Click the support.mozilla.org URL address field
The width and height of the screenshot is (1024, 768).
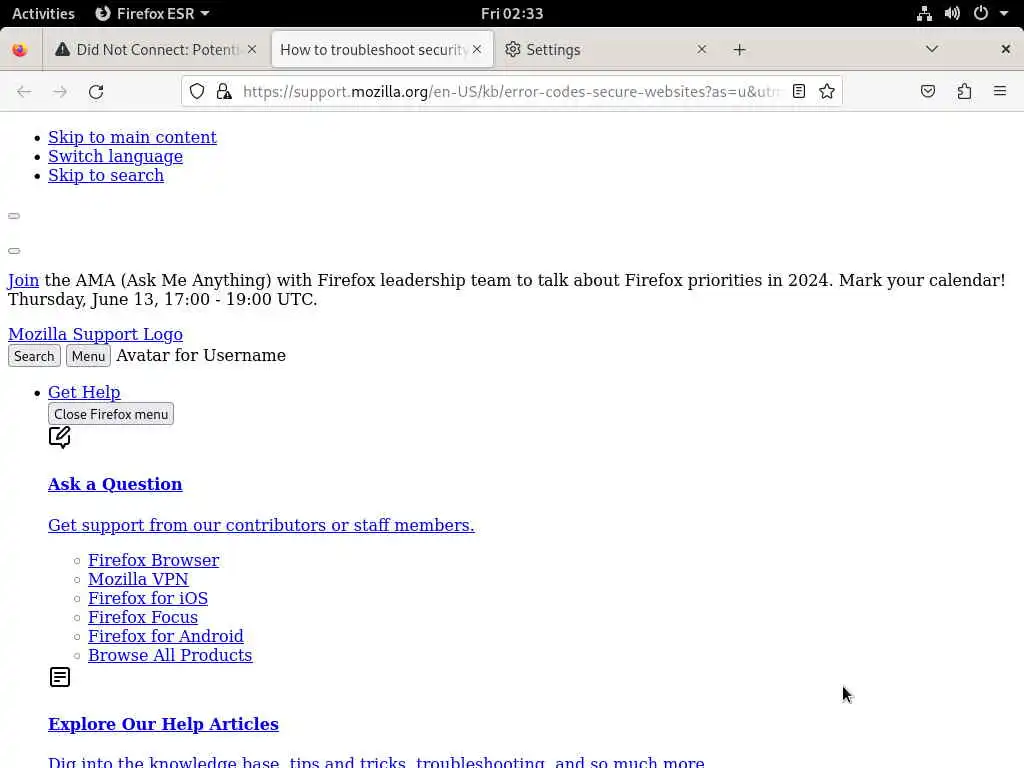coord(511,91)
